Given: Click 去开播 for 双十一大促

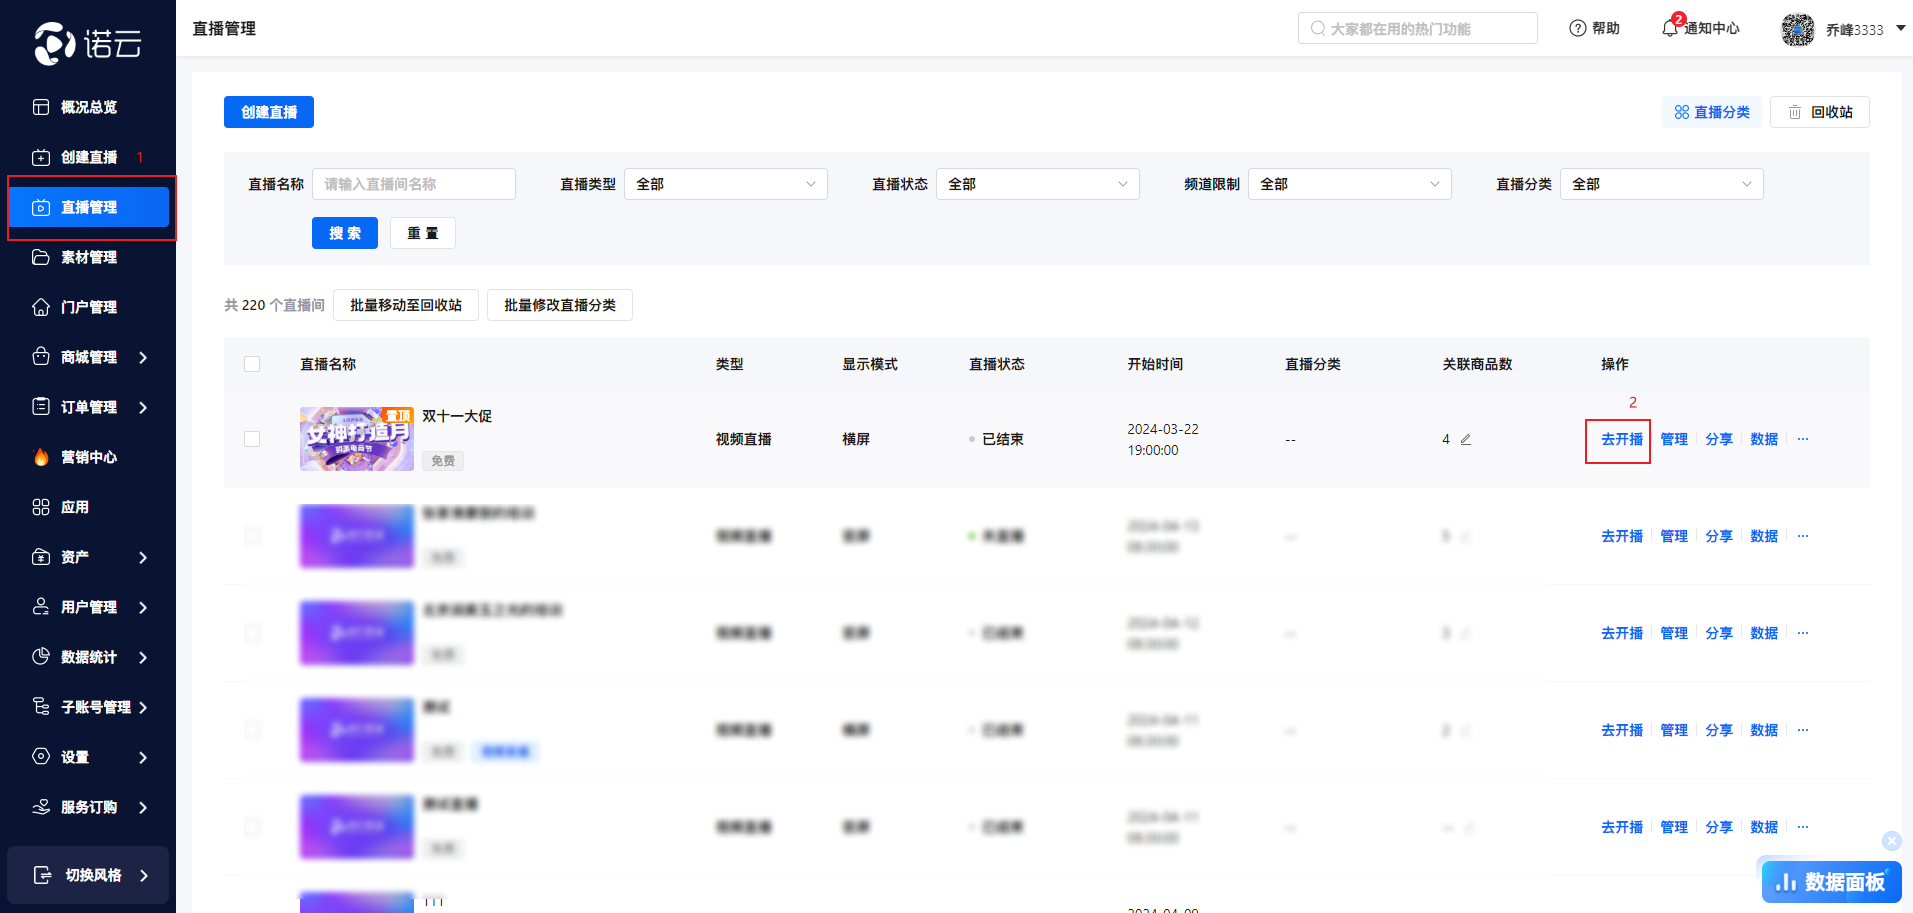Looking at the screenshot, I should [x=1621, y=439].
